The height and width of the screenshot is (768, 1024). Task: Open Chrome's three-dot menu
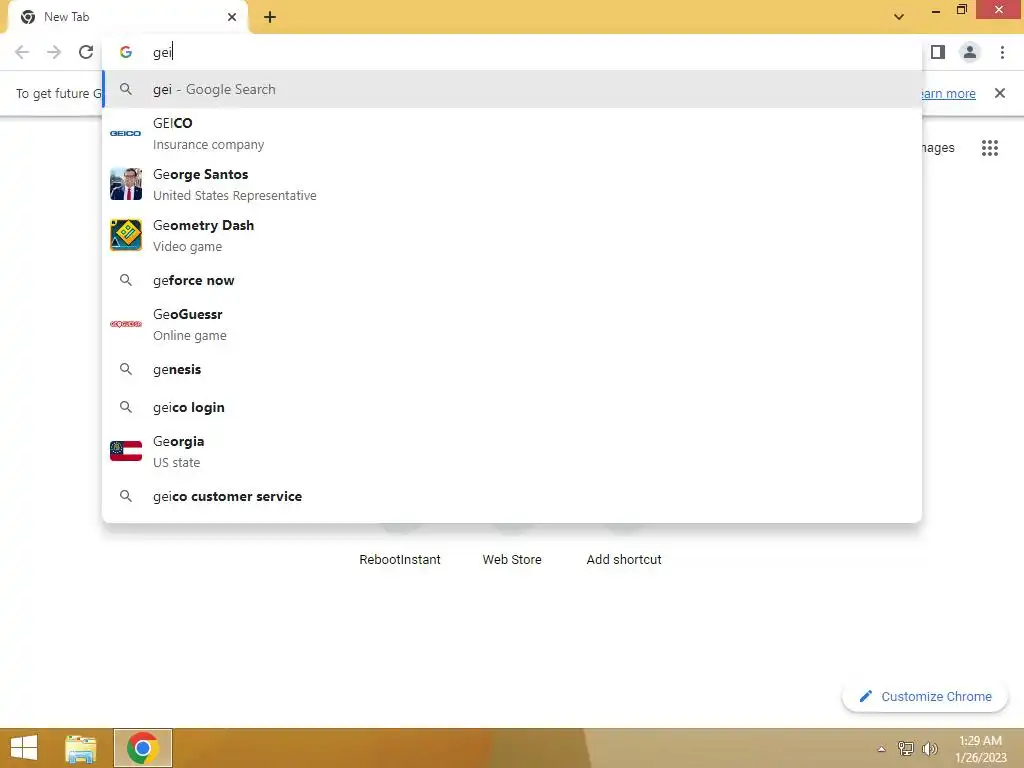pos(1002,52)
